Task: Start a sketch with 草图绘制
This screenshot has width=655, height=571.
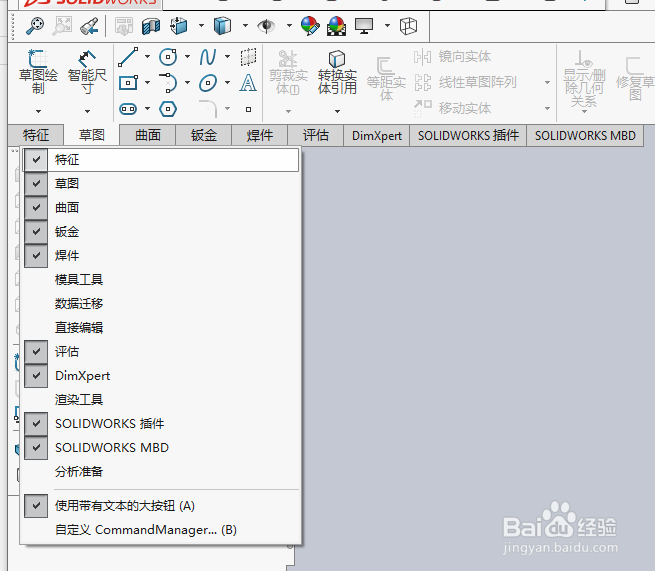Action: click(x=38, y=73)
